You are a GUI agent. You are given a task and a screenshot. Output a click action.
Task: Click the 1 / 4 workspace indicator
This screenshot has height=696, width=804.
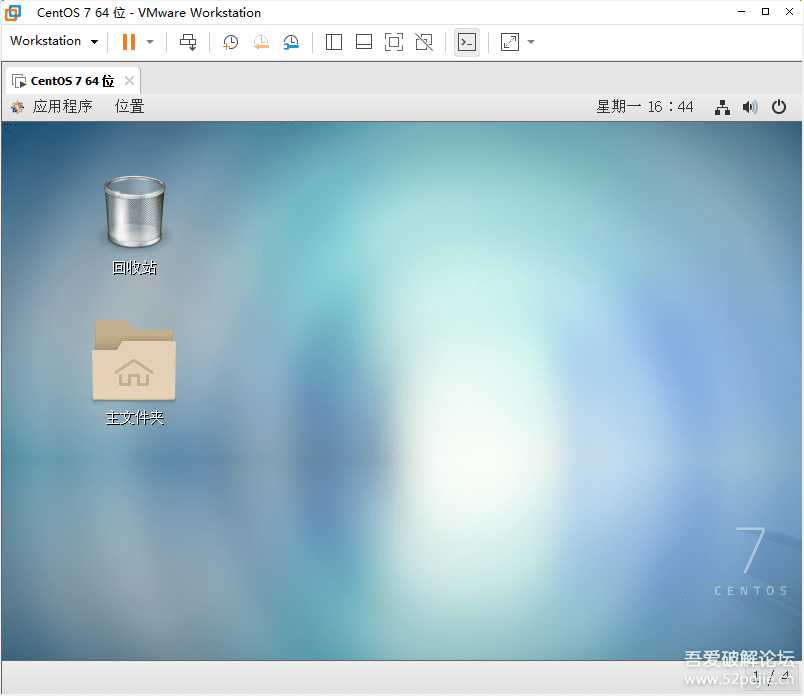771,675
